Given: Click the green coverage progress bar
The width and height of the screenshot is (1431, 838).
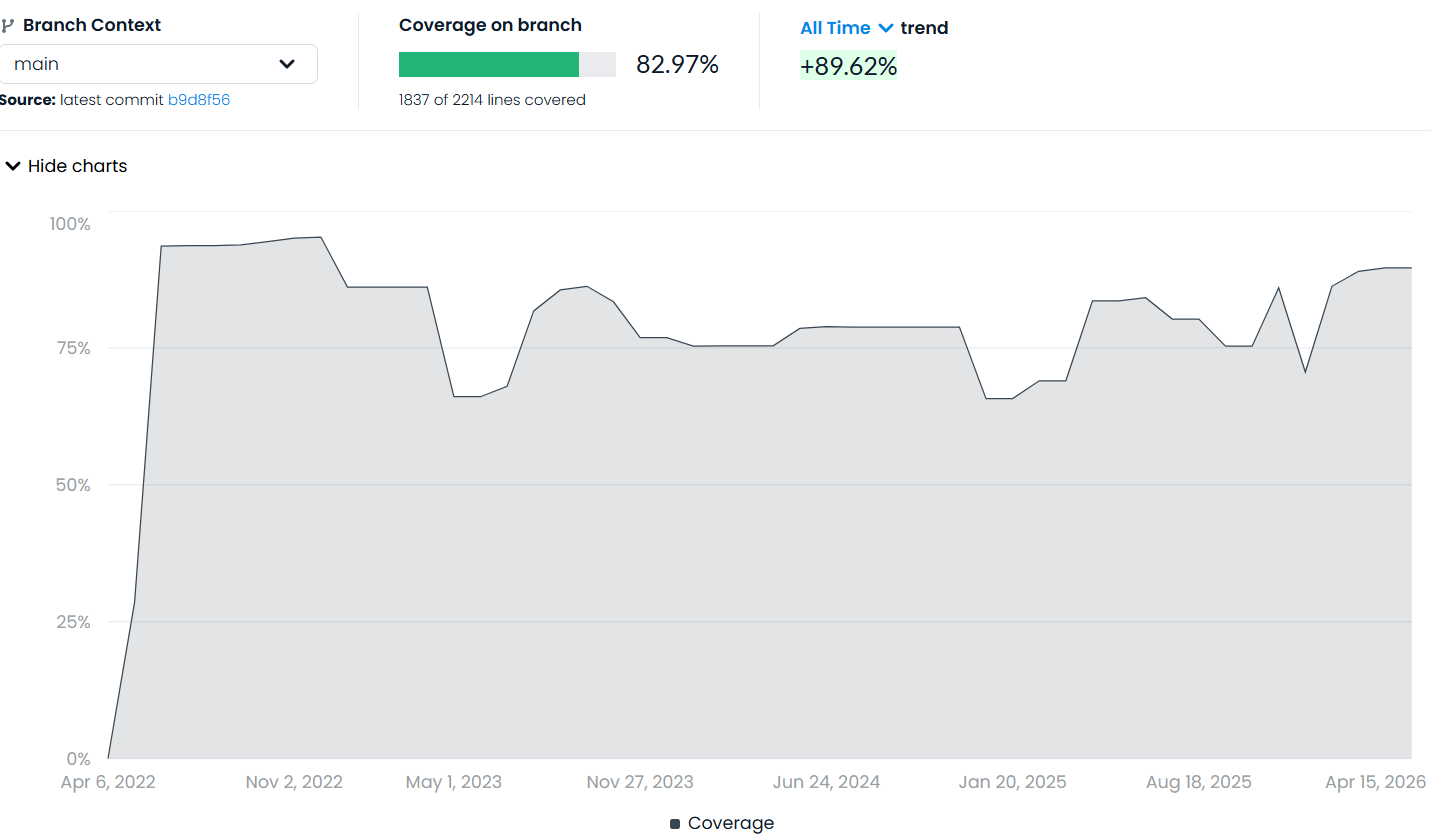Looking at the screenshot, I should pos(488,65).
